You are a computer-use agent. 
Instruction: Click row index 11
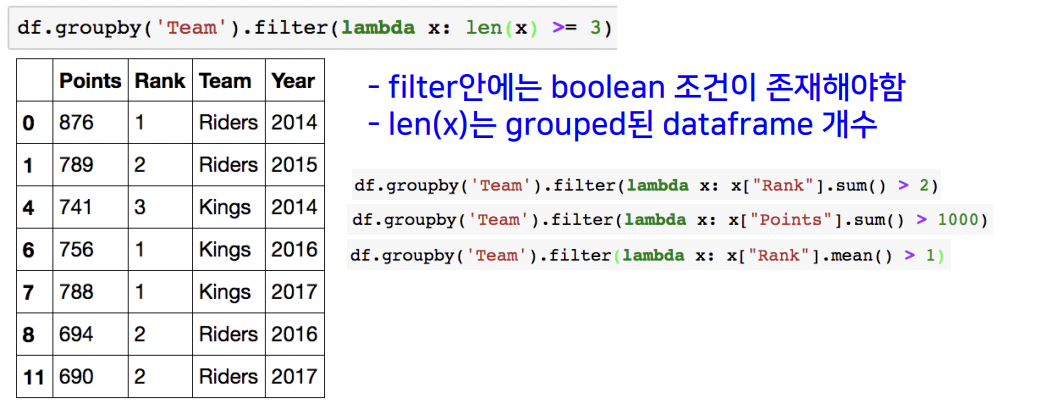pyautogui.click(x=33, y=377)
